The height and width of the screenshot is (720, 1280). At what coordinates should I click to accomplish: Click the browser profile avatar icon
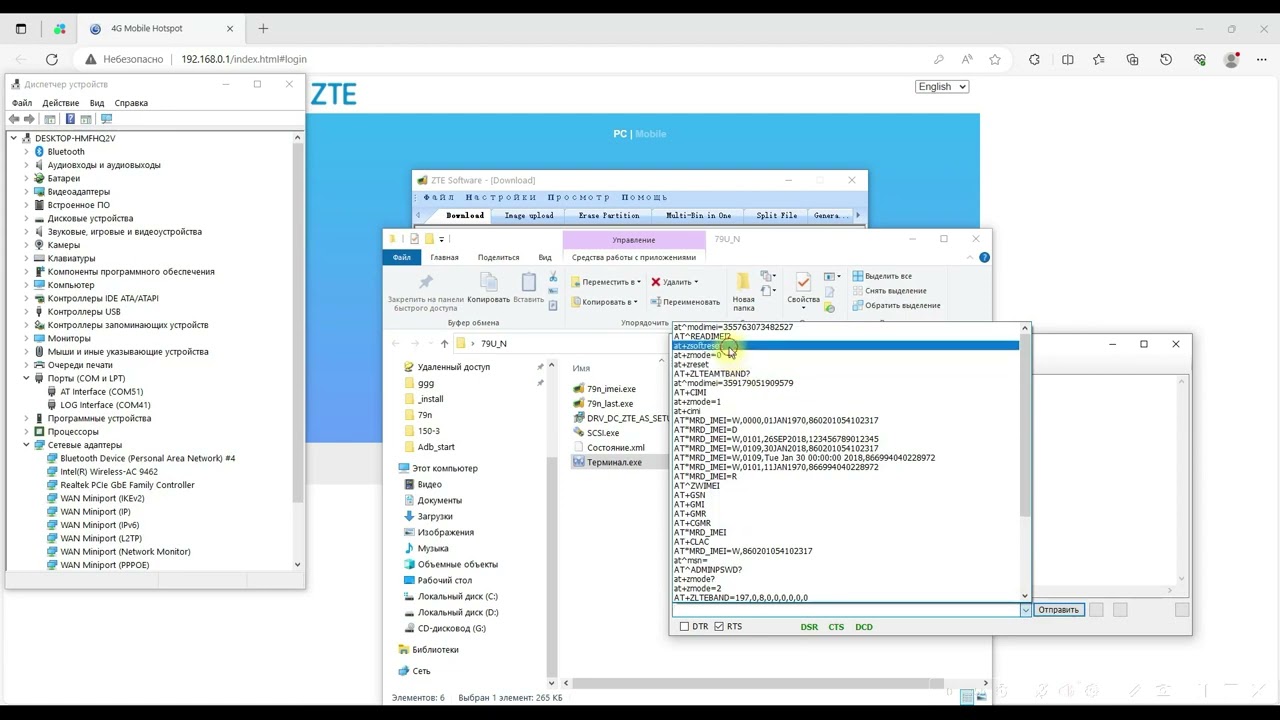pos(1232,59)
